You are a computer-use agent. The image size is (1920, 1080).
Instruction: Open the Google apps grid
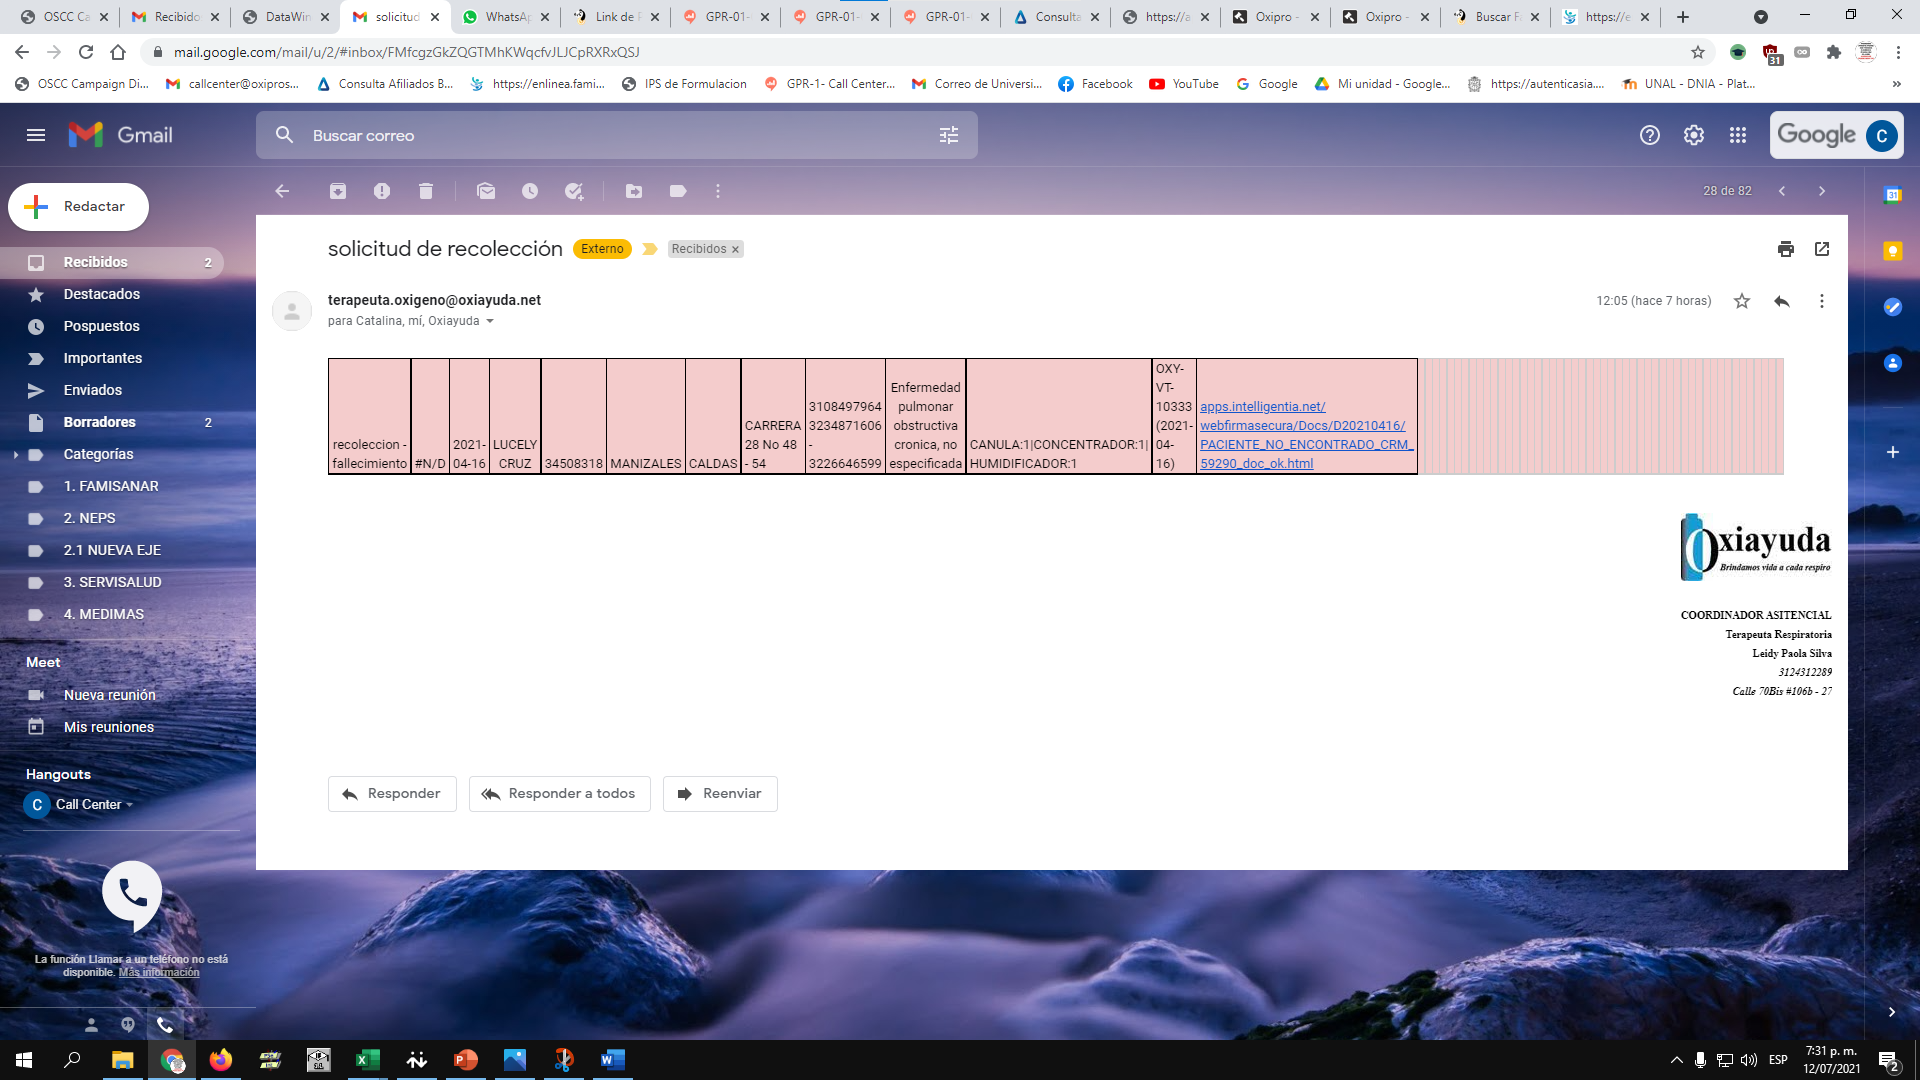pos(1738,135)
